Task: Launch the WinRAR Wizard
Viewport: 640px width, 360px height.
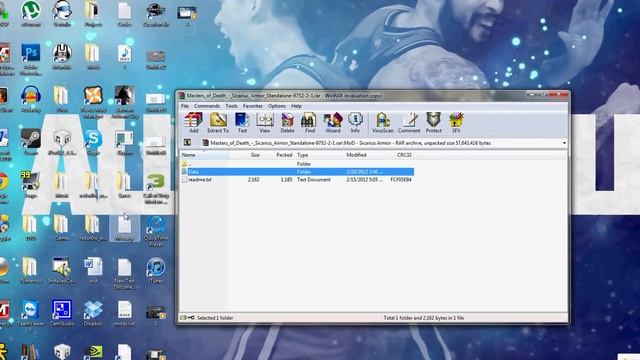Action: 333,123
